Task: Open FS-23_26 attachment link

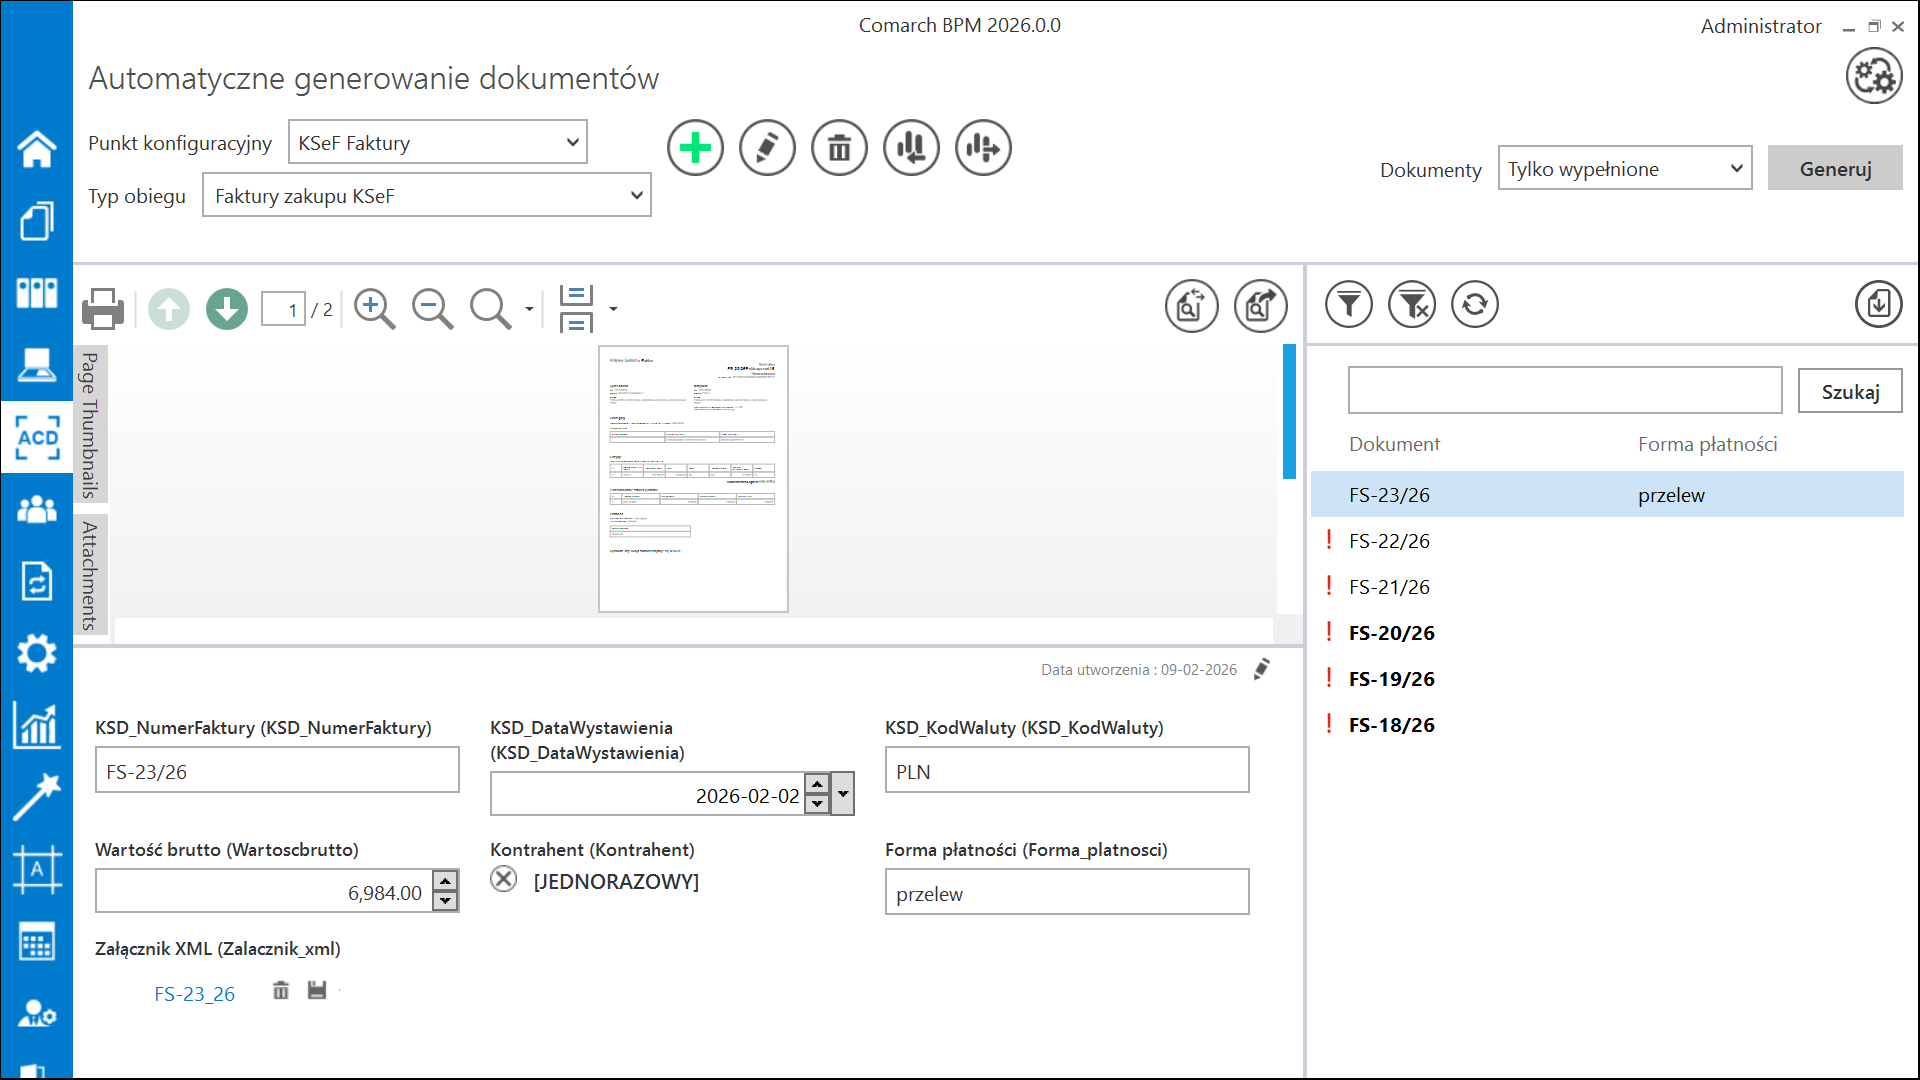Action: (195, 994)
